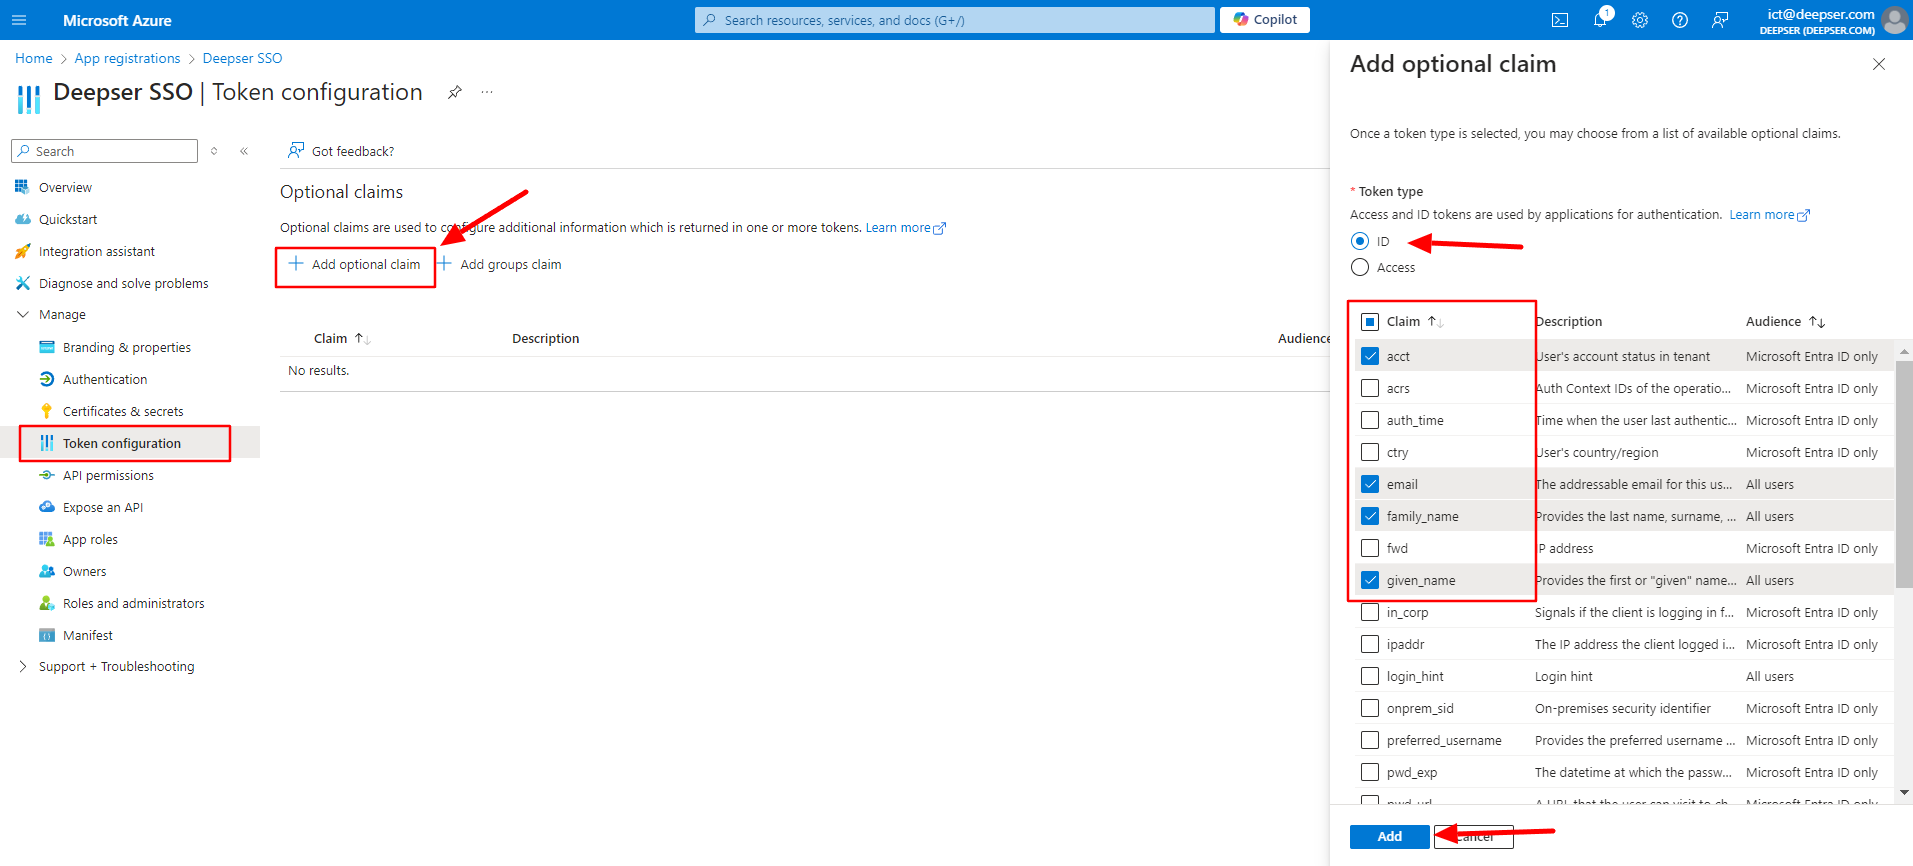Open Cloud Shell from the top bar

pyautogui.click(x=1560, y=20)
